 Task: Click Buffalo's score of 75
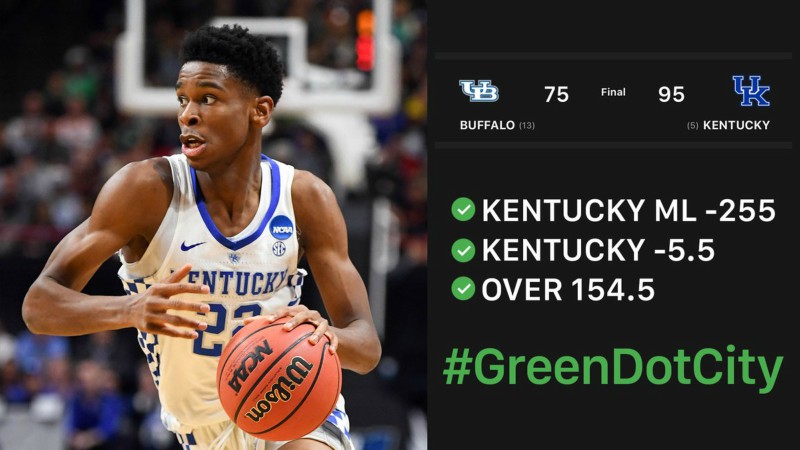(556, 94)
